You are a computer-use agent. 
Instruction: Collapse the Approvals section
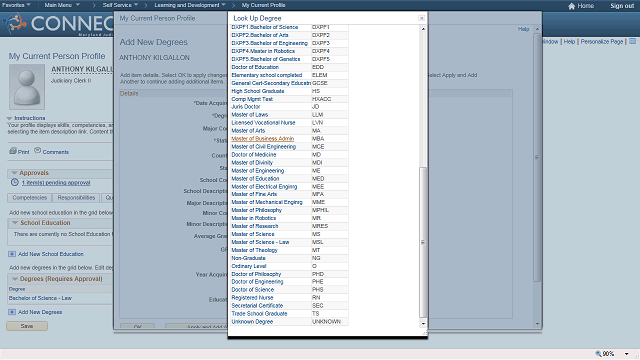click(15, 173)
